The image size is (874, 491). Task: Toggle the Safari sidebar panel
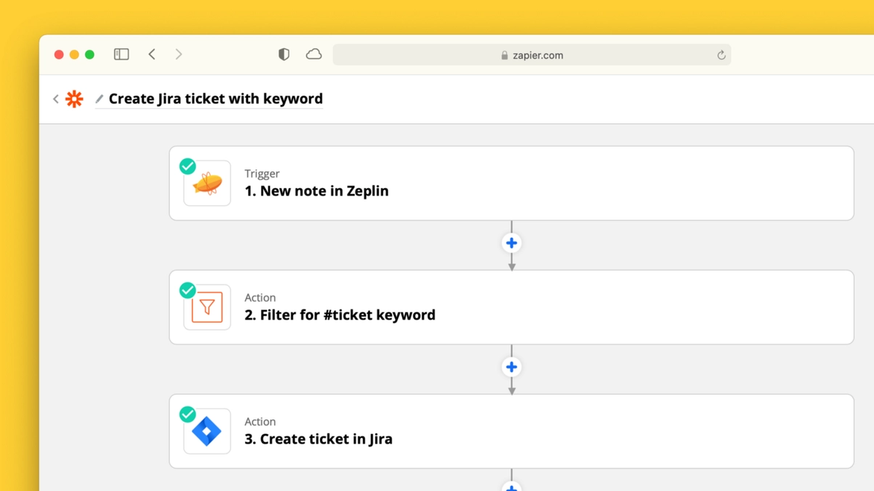(121, 55)
